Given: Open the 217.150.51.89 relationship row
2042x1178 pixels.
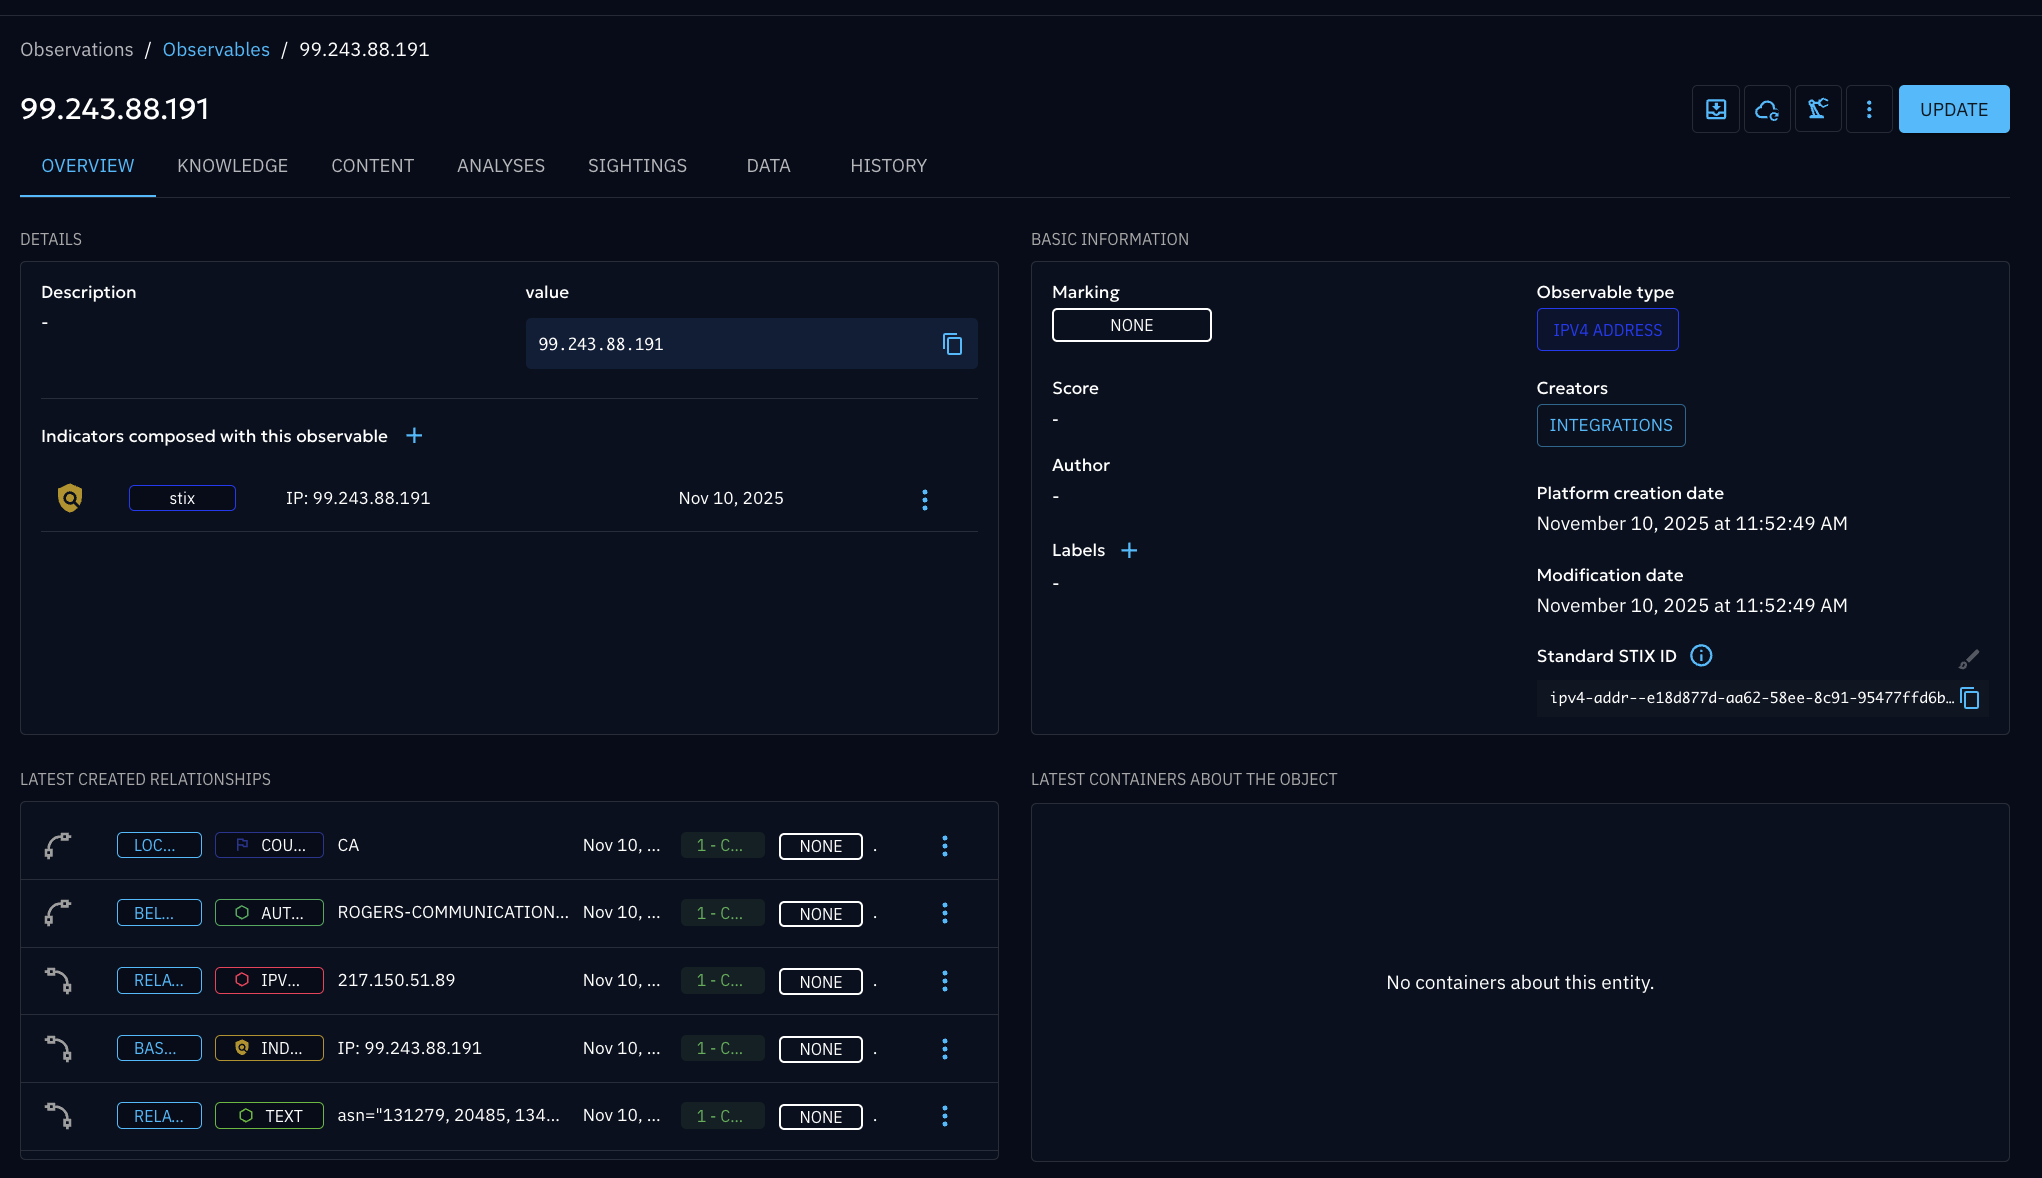Looking at the screenshot, I should pyautogui.click(x=396, y=981).
